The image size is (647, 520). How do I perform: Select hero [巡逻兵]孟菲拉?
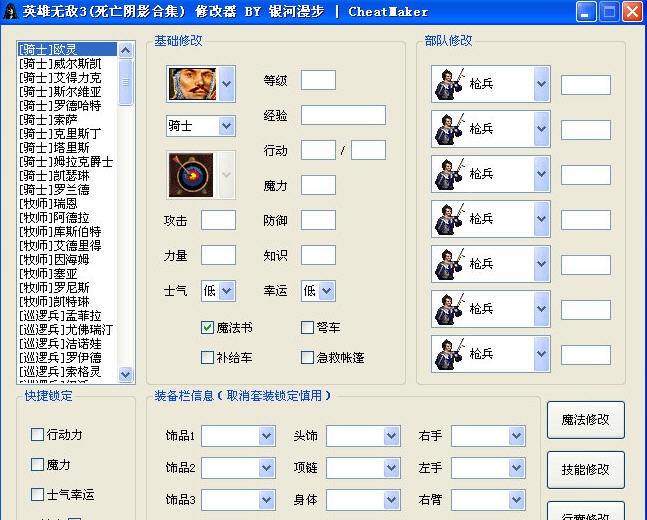coord(67,316)
